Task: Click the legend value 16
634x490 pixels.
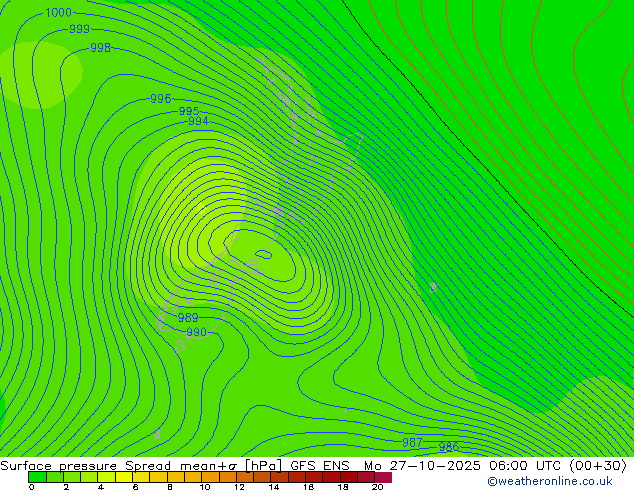Action: tap(309, 487)
